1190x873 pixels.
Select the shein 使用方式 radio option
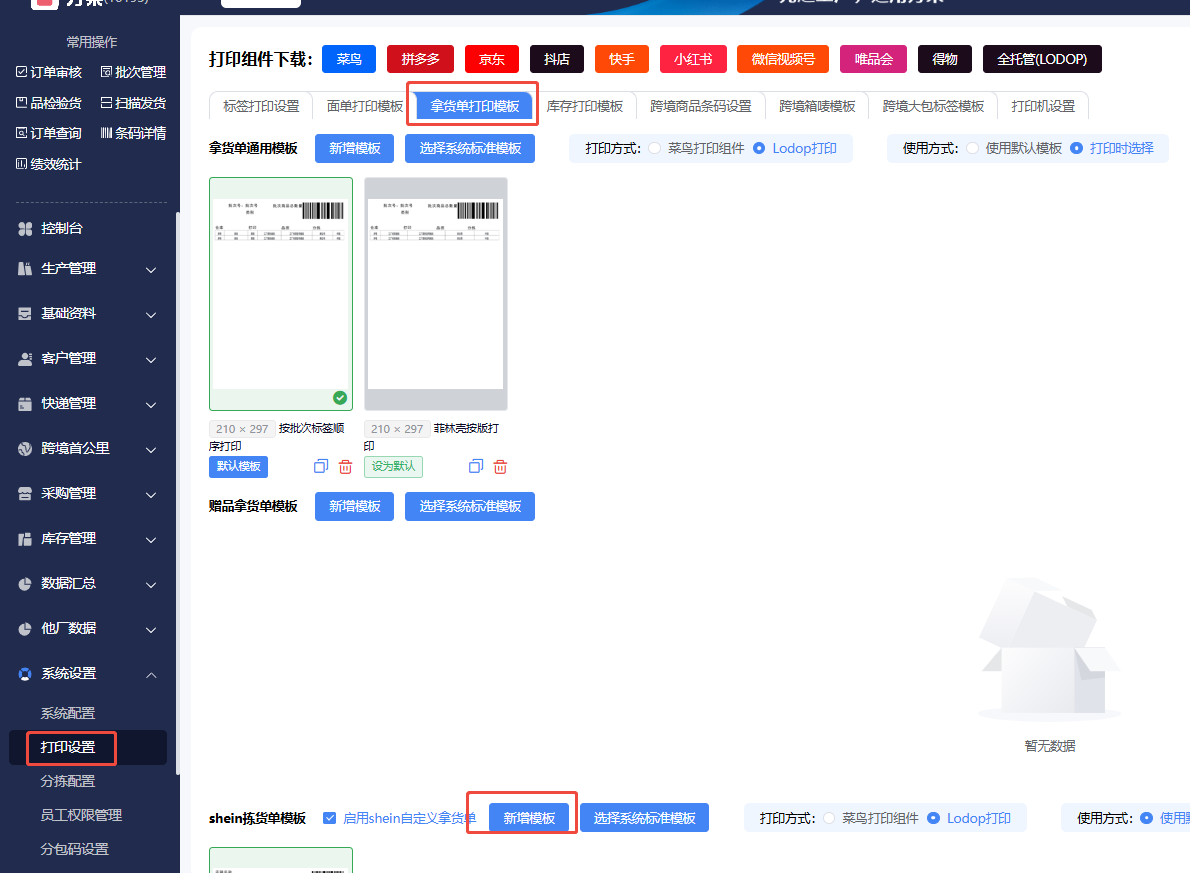(x=1146, y=818)
